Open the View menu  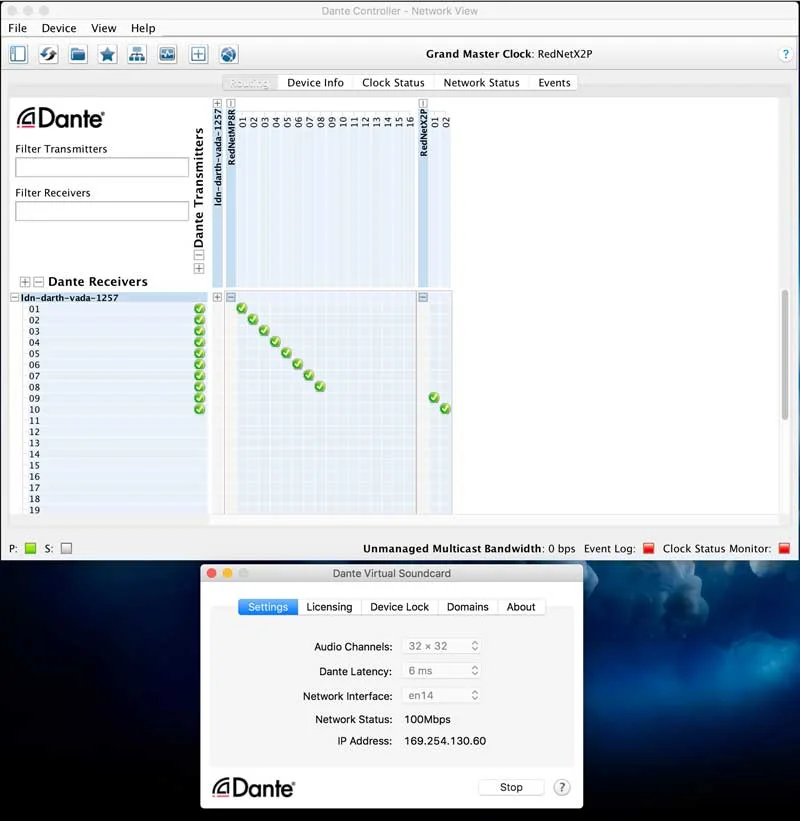pyautogui.click(x=103, y=28)
